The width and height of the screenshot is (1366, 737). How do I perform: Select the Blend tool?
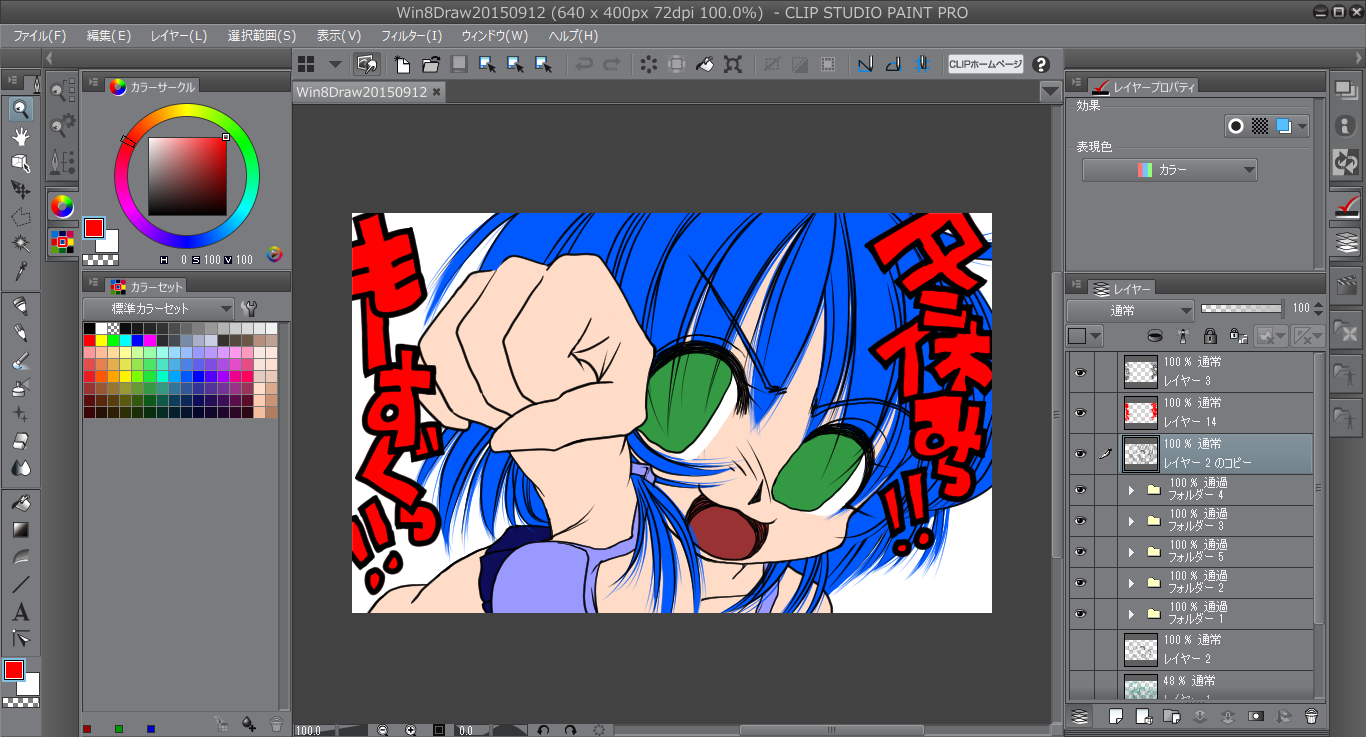click(20, 467)
